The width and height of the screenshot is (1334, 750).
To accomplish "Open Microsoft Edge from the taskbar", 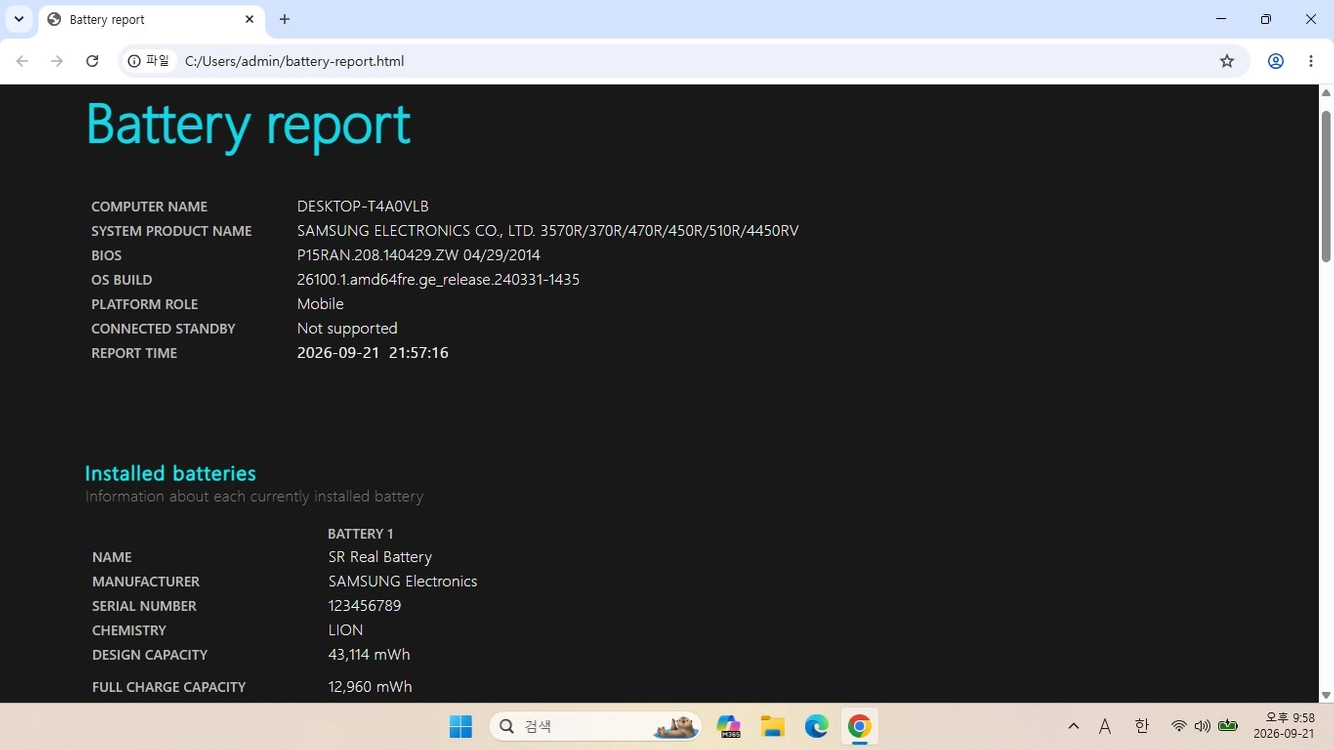I will coord(816,727).
